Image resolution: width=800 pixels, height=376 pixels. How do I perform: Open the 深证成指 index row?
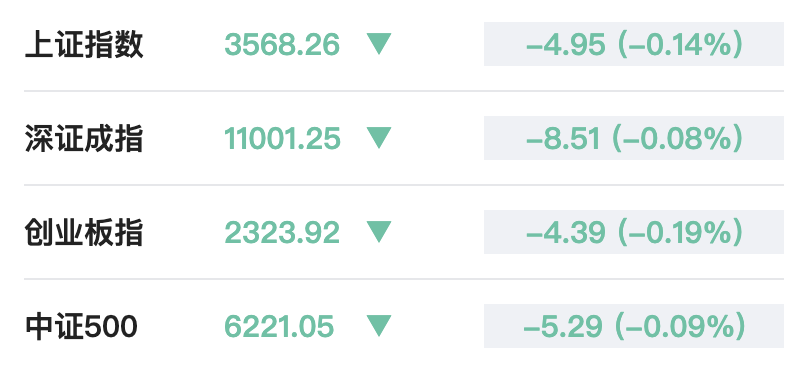pos(404,138)
